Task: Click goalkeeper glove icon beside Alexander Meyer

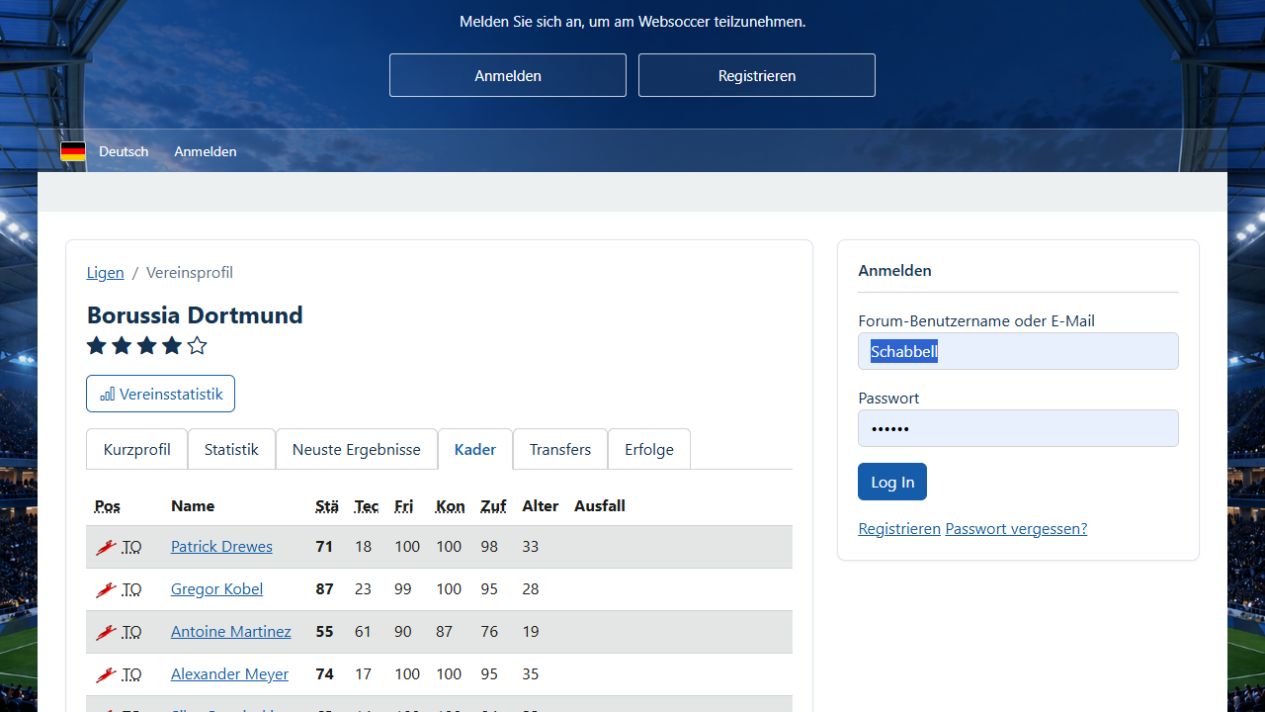Action: tap(106, 675)
